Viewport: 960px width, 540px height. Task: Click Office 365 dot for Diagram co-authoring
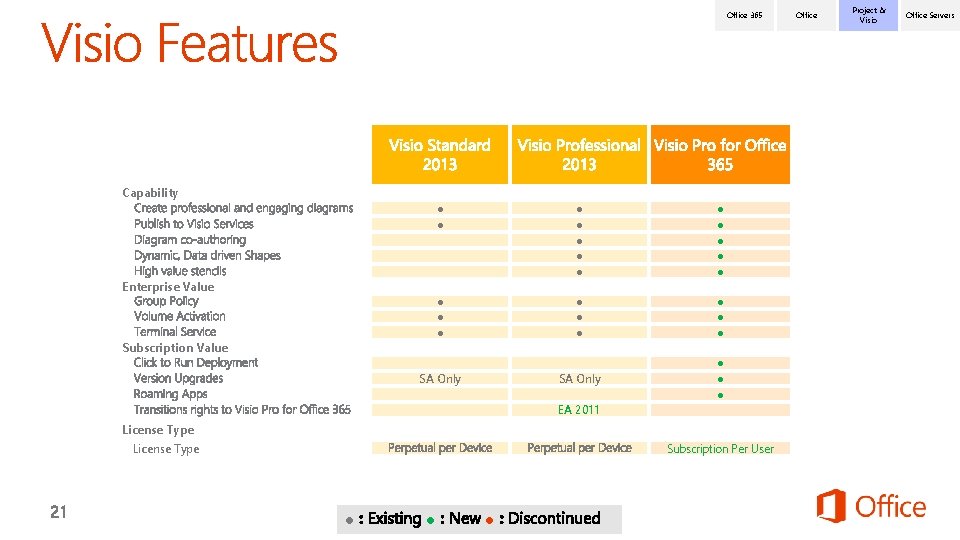(720, 241)
